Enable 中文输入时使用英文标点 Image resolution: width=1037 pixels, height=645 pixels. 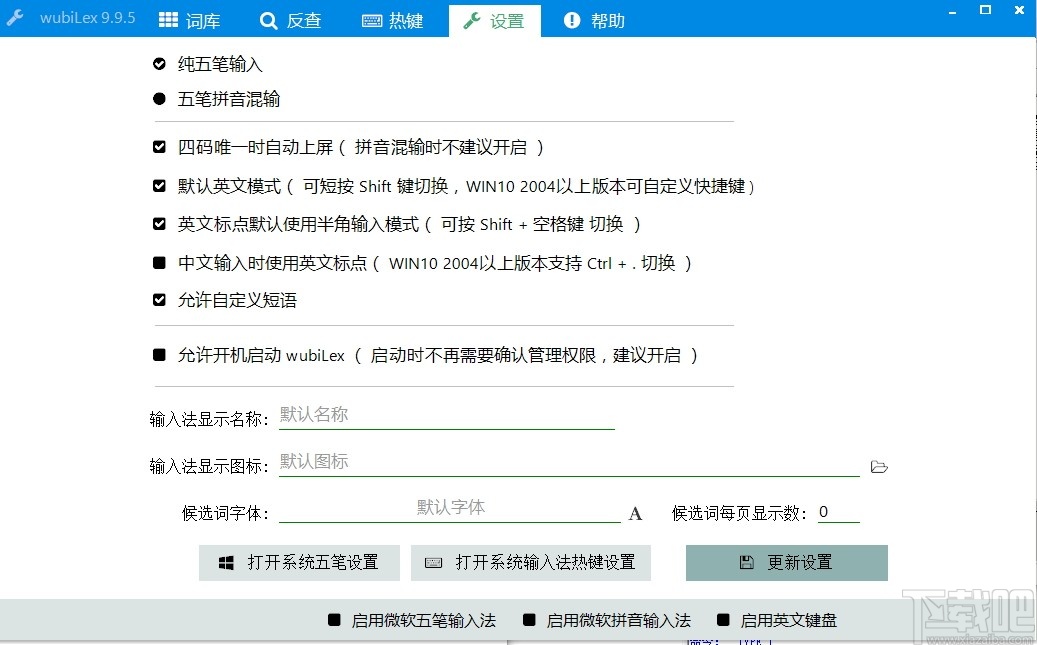tap(158, 262)
